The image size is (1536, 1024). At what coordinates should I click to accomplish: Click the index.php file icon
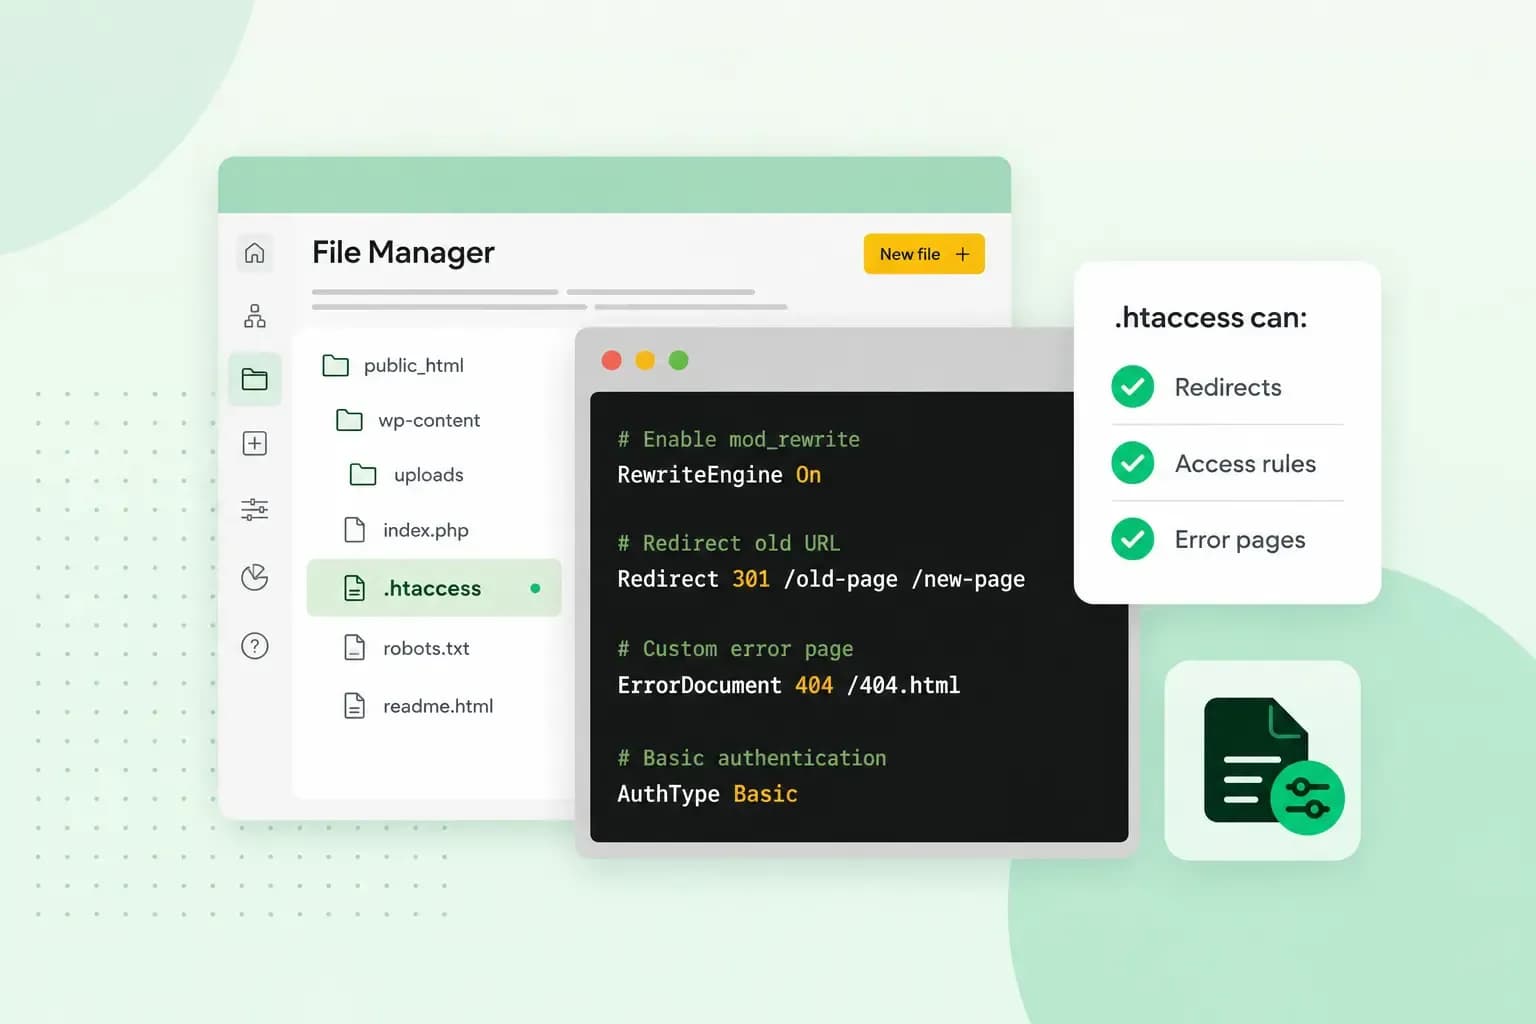pos(354,530)
